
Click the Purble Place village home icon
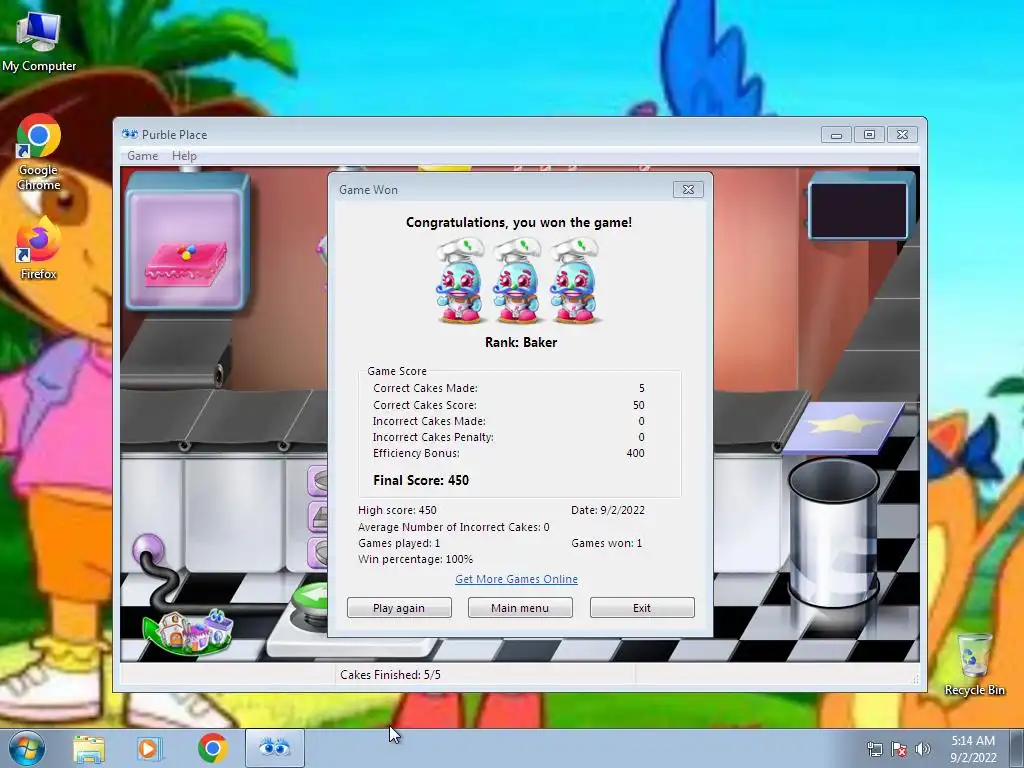[x=189, y=632]
